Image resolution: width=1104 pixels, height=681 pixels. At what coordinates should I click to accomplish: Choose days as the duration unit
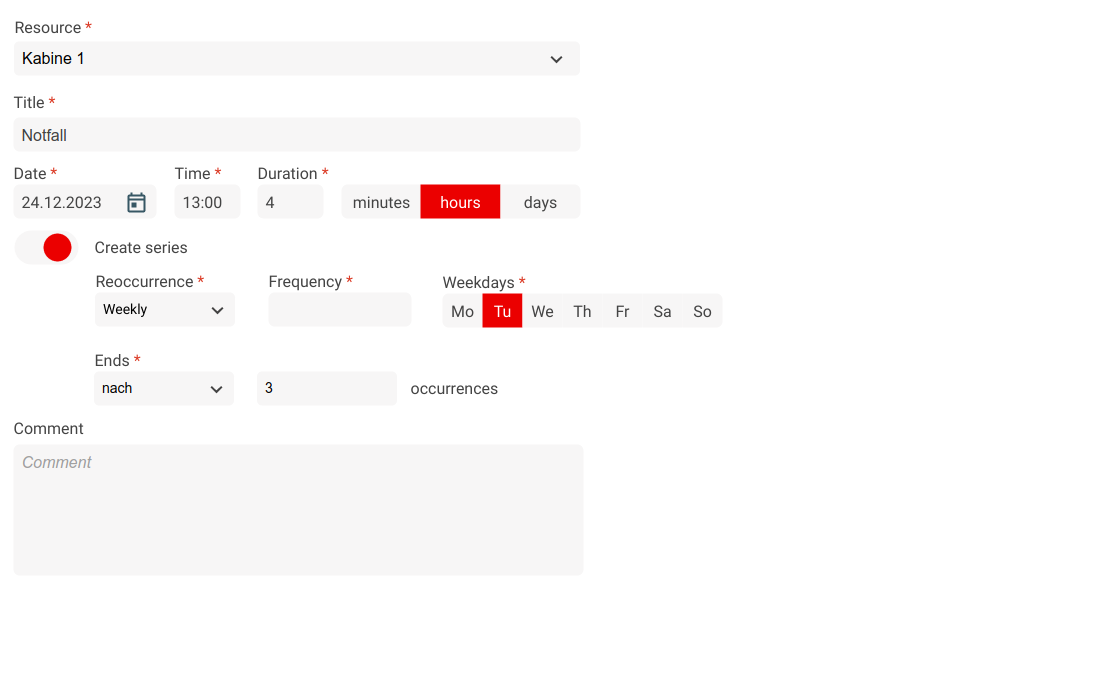(x=540, y=203)
